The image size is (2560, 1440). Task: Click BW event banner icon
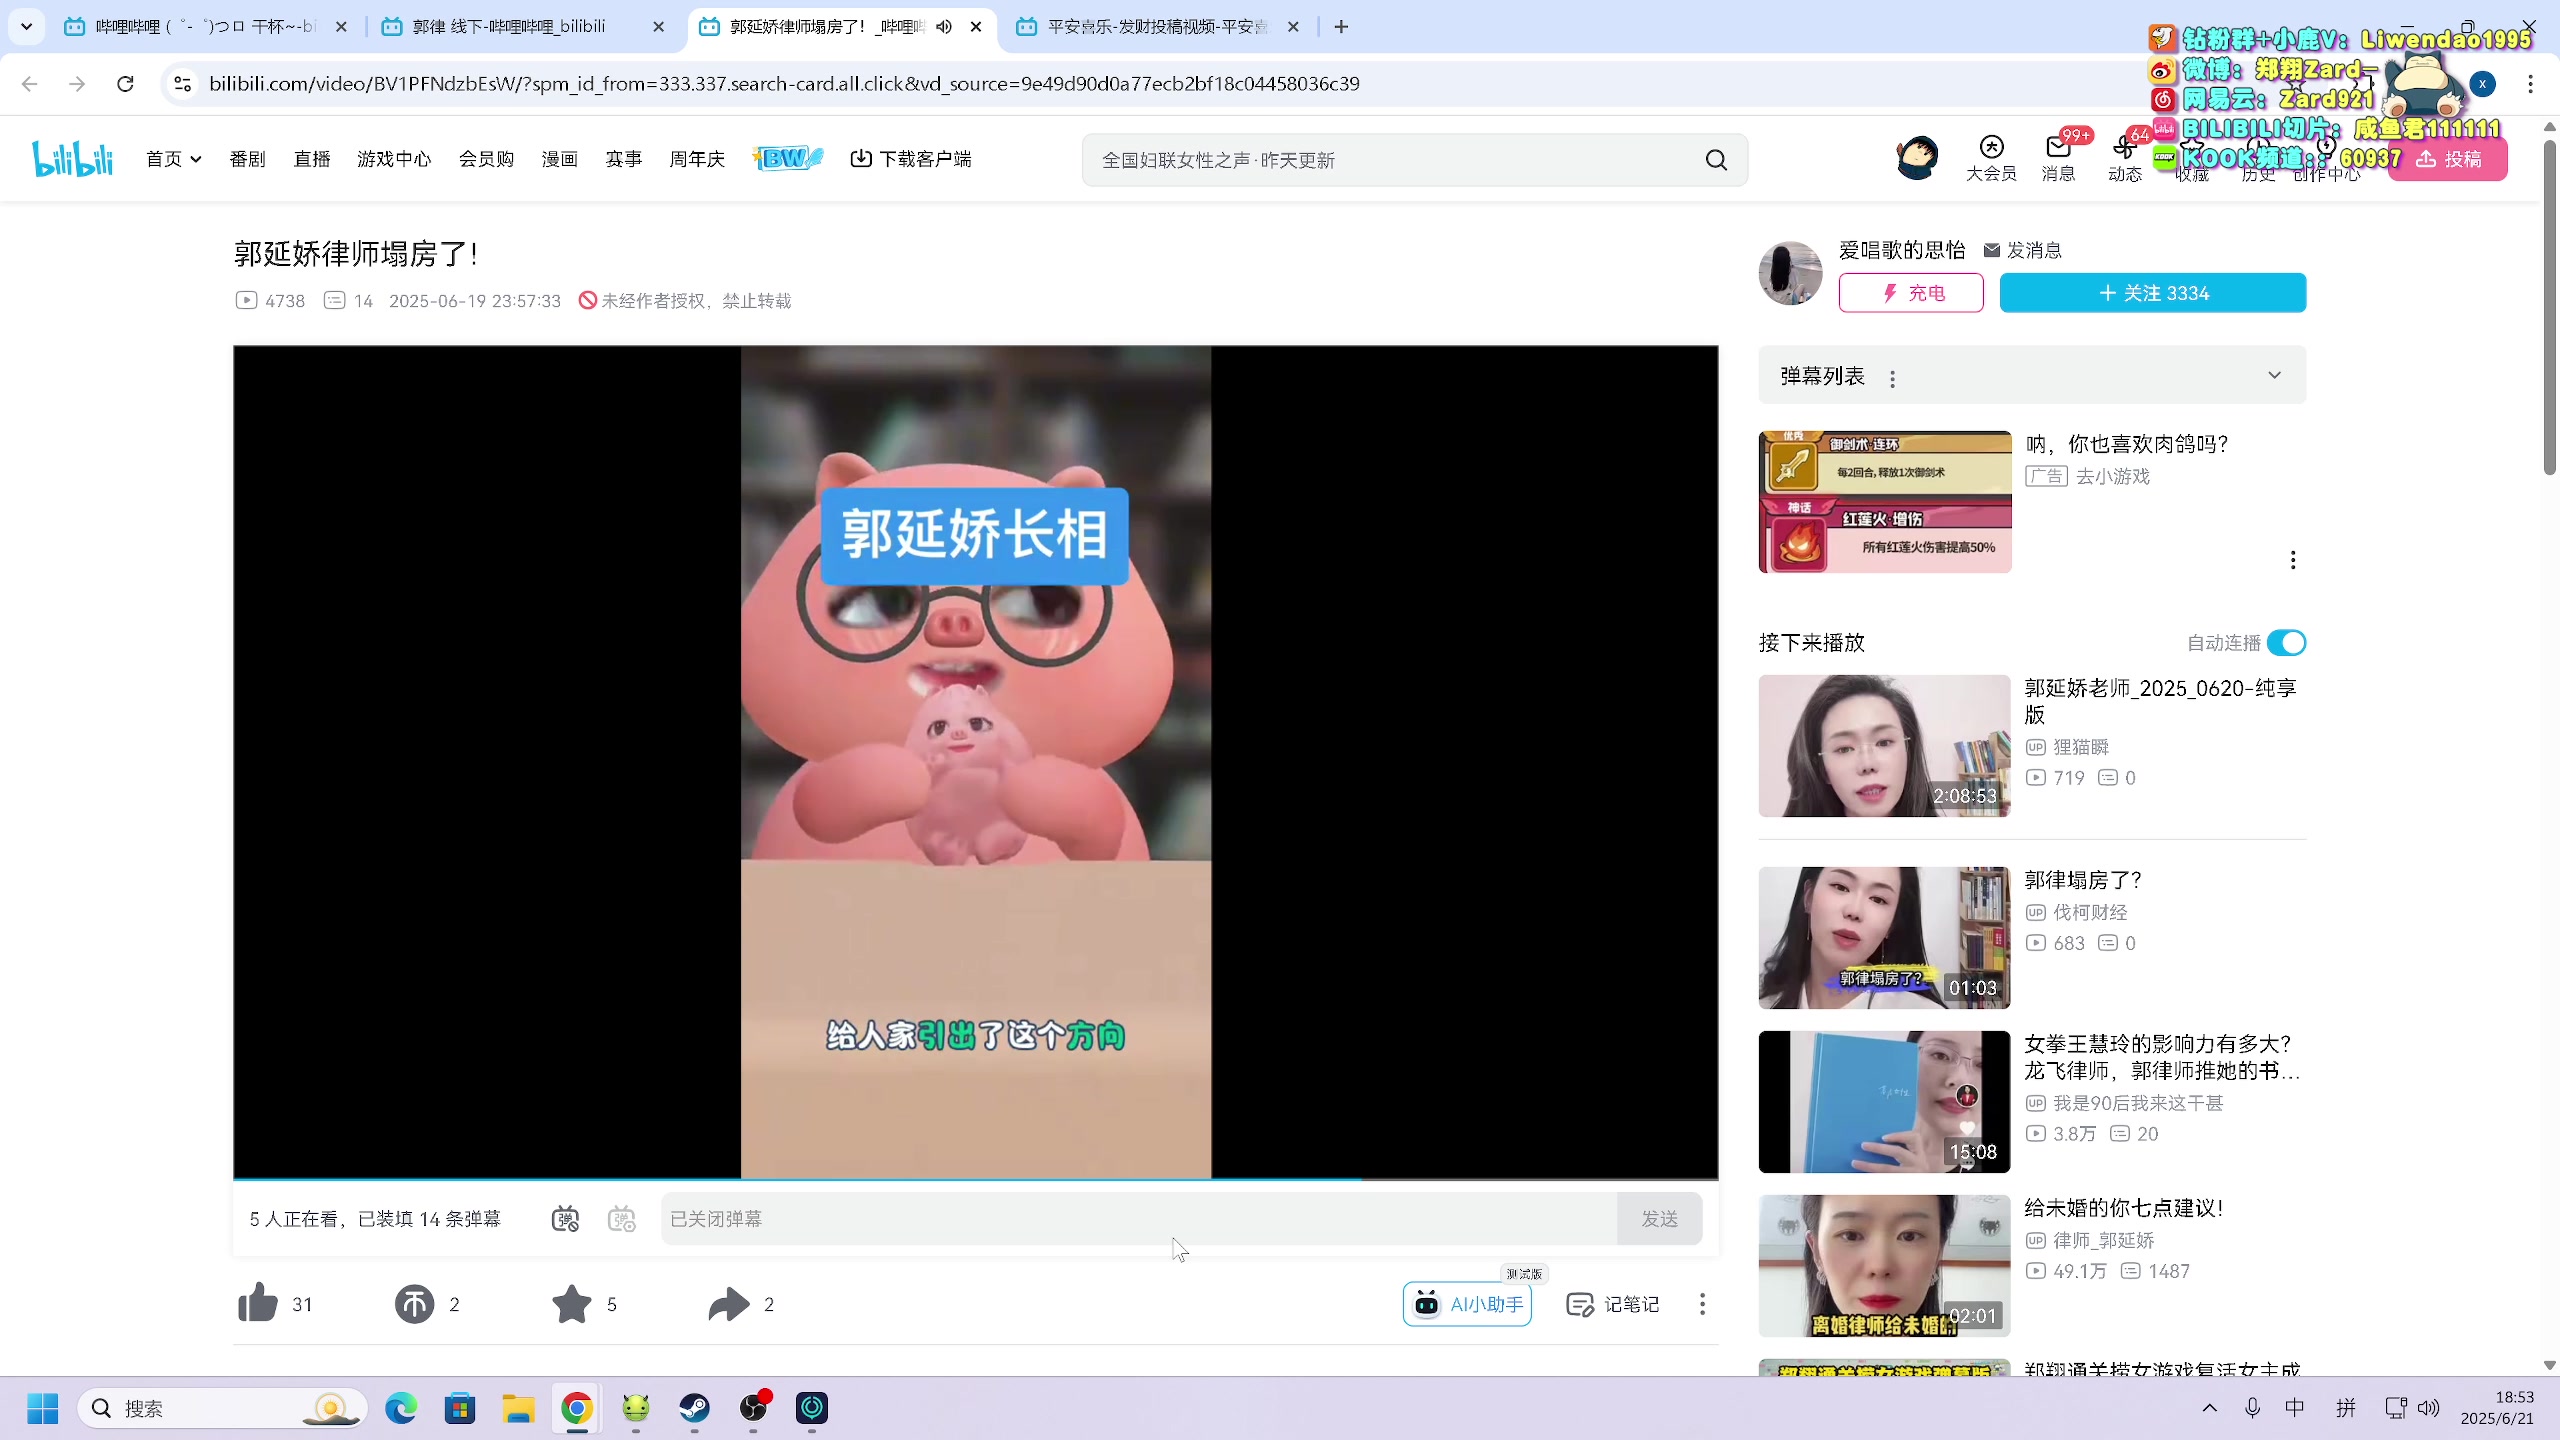pos(787,158)
